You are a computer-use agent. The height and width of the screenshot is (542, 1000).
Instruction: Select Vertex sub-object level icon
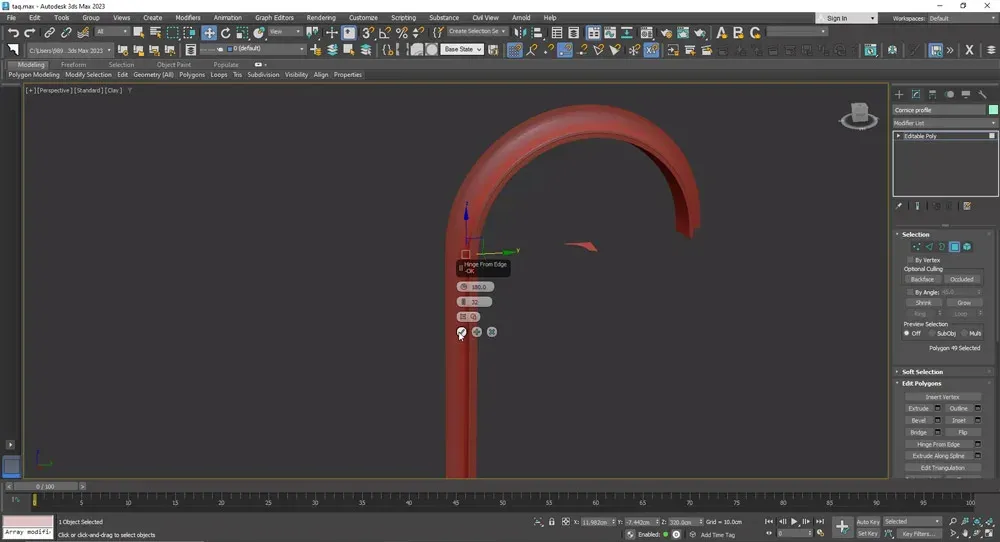916,247
